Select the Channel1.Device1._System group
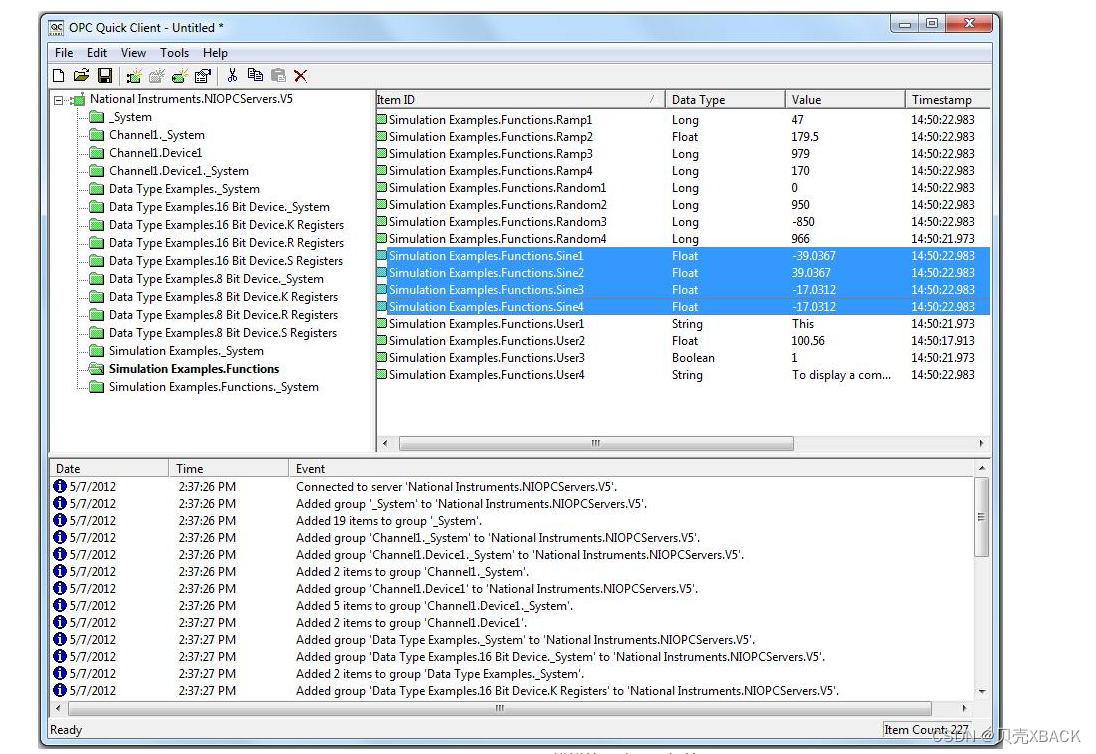This screenshot has height=754, width=1096. [x=178, y=171]
